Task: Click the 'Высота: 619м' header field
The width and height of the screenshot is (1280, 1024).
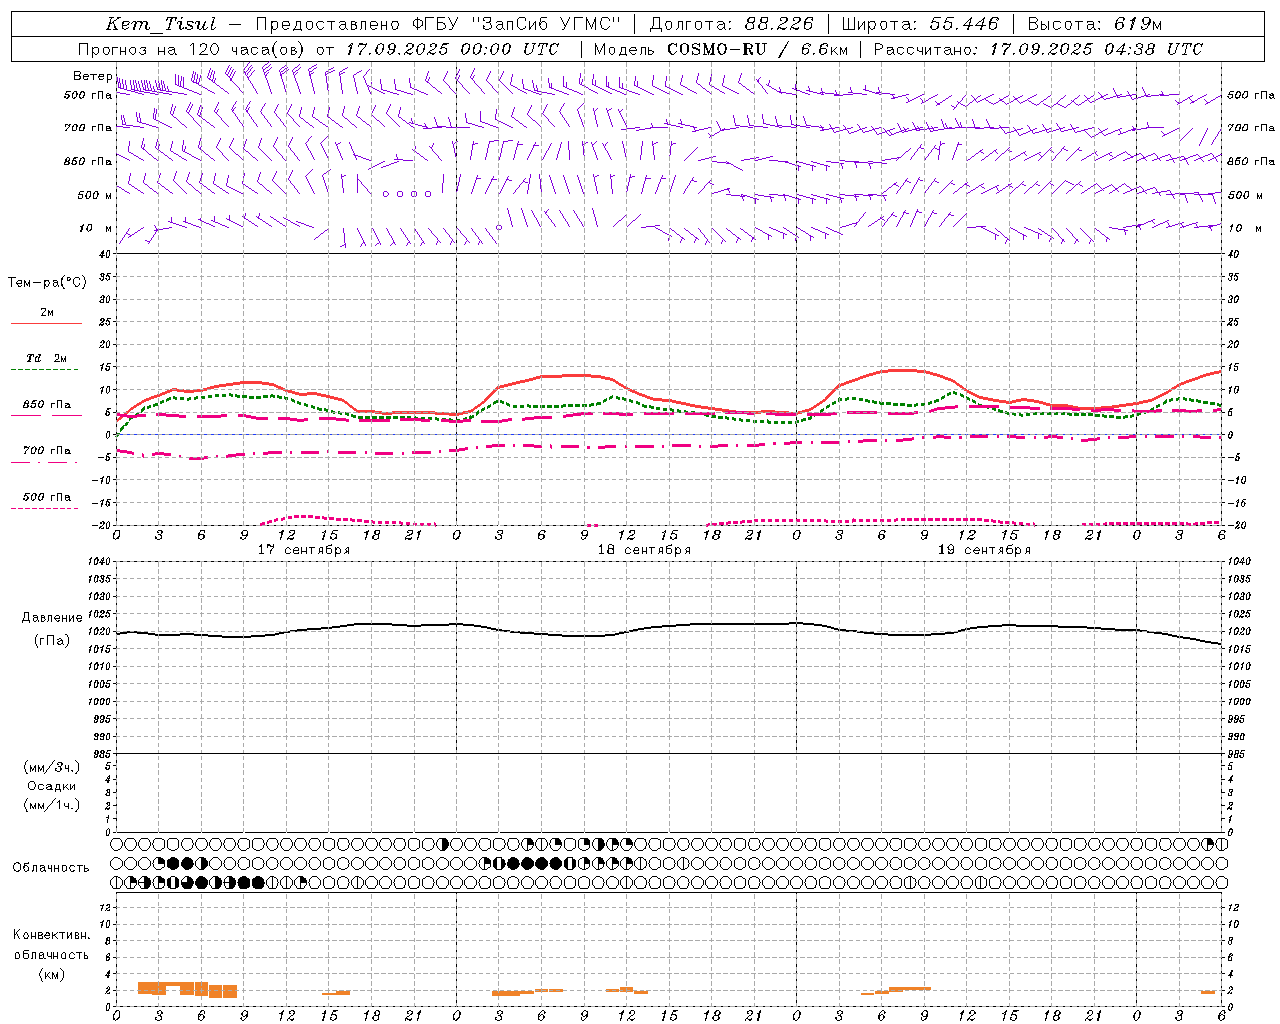Action: click(x=1095, y=24)
